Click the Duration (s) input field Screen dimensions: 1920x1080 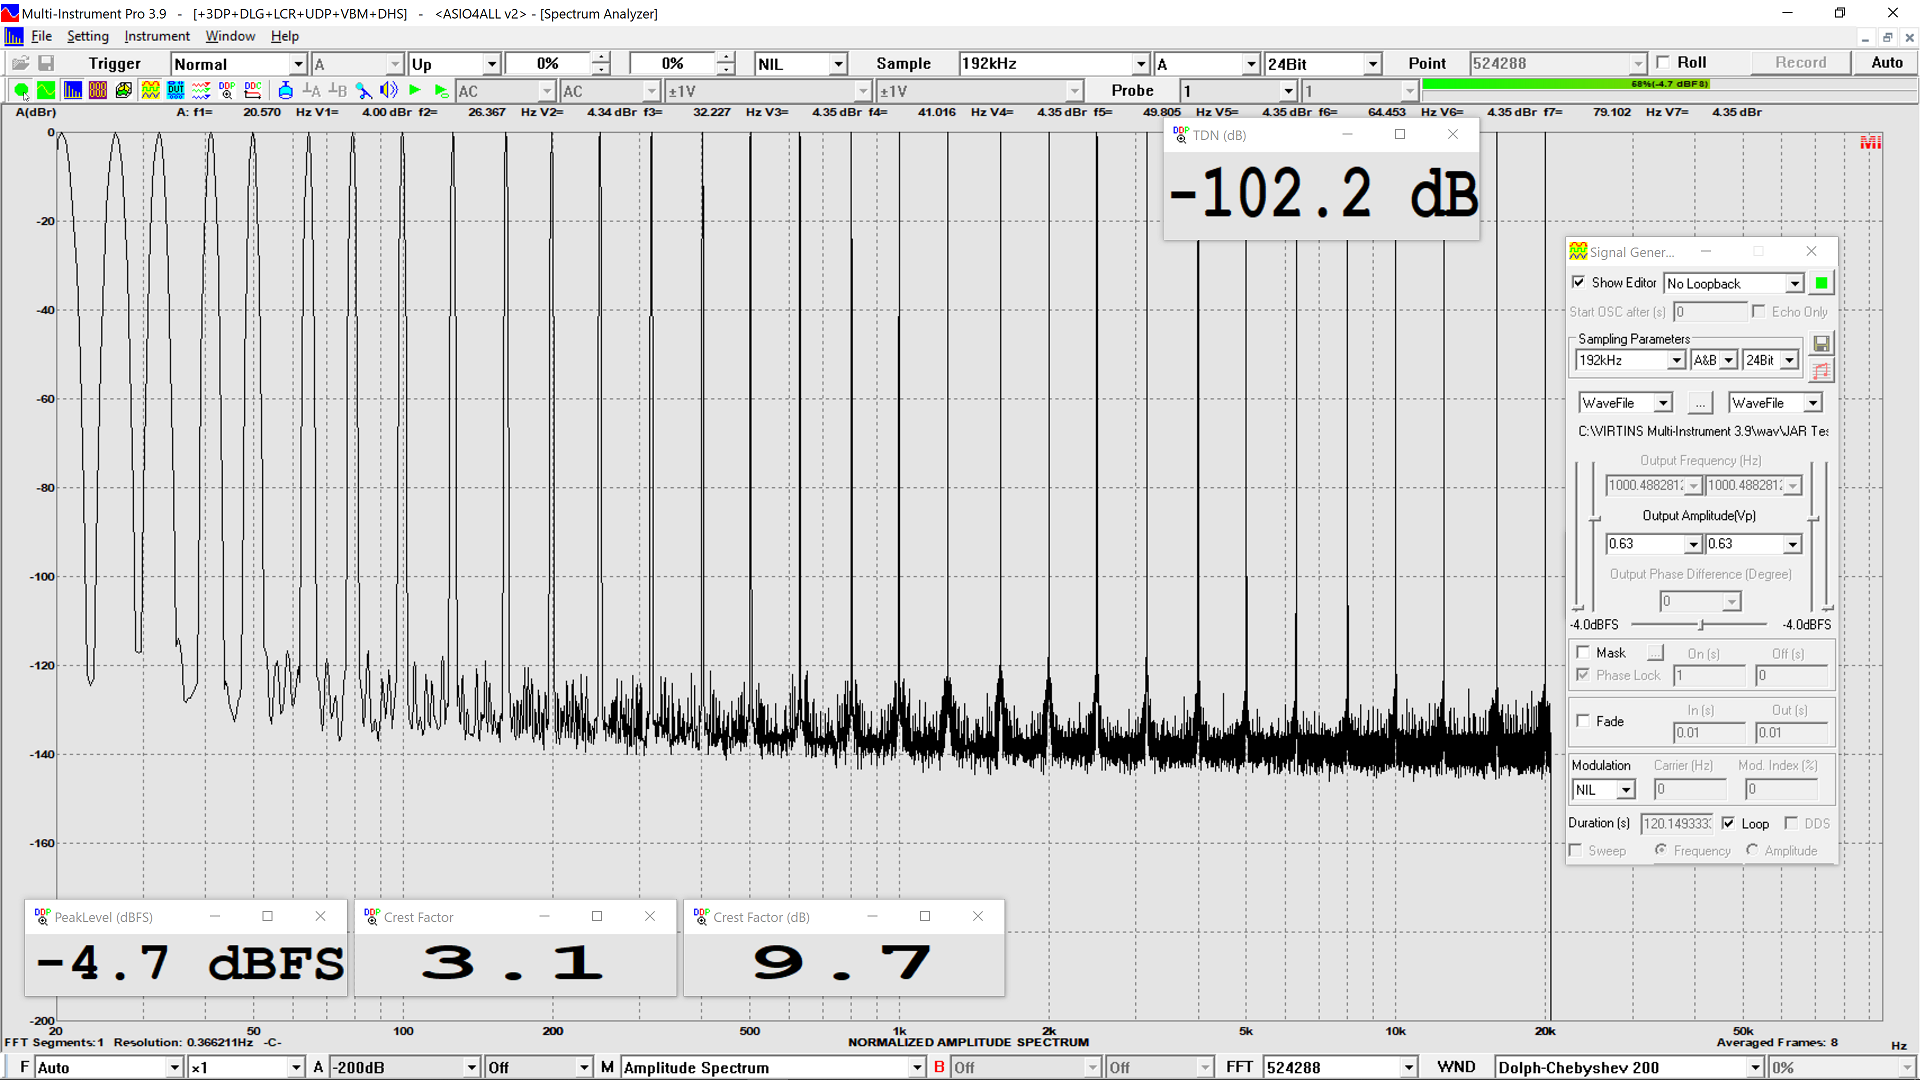pos(1677,824)
